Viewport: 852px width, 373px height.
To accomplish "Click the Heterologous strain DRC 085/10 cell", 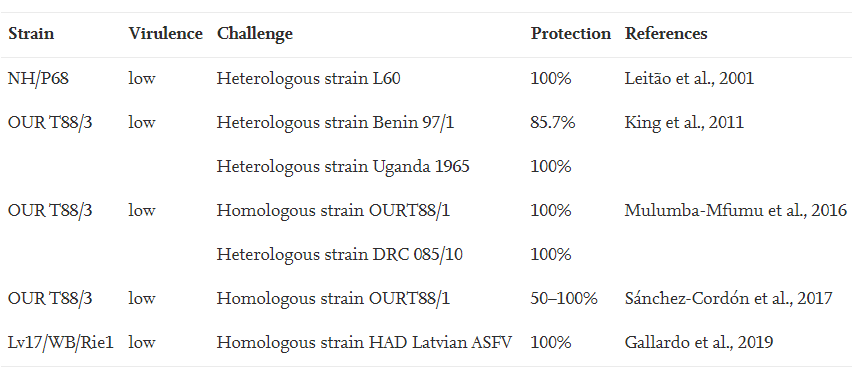I will coord(340,254).
